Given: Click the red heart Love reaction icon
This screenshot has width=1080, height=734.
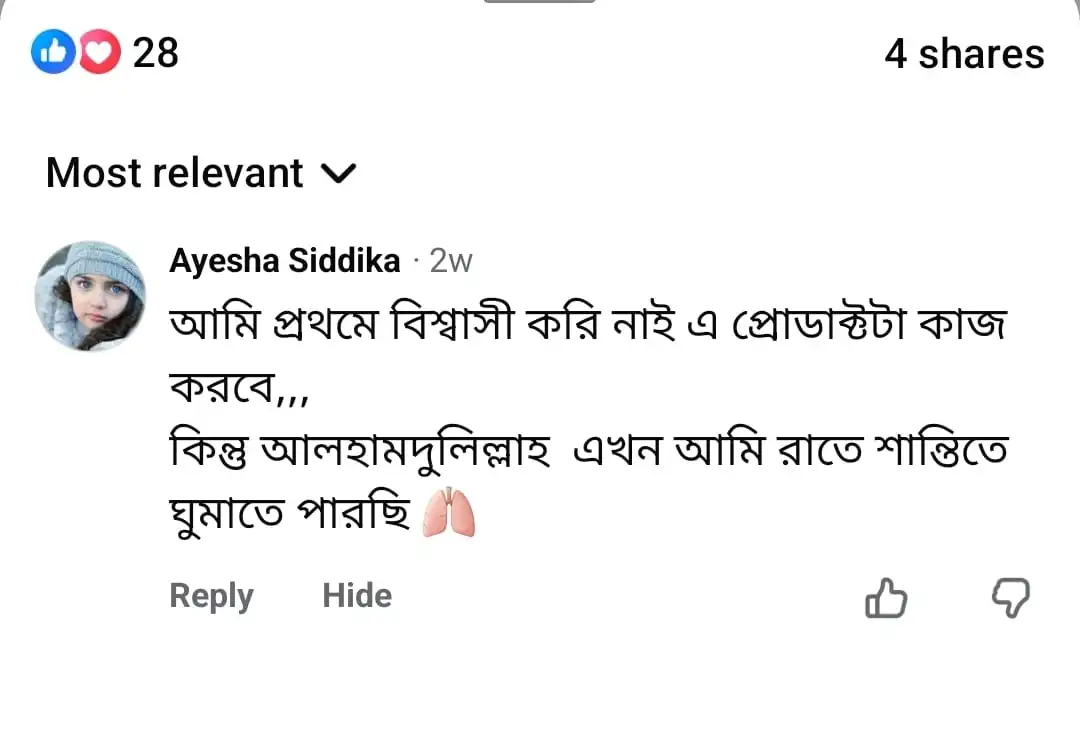Looking at the screenshot, I should tap(98, 52).
